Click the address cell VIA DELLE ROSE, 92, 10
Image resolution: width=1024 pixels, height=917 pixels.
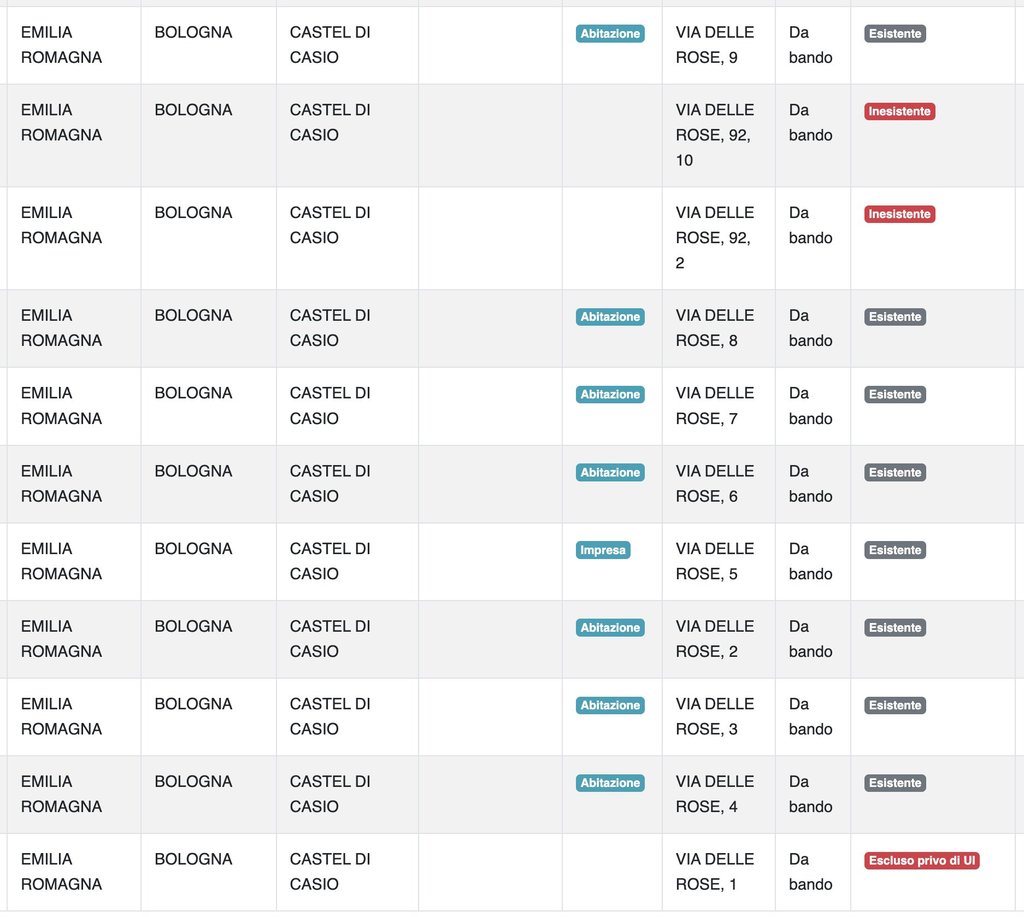(x=715, y=135)
